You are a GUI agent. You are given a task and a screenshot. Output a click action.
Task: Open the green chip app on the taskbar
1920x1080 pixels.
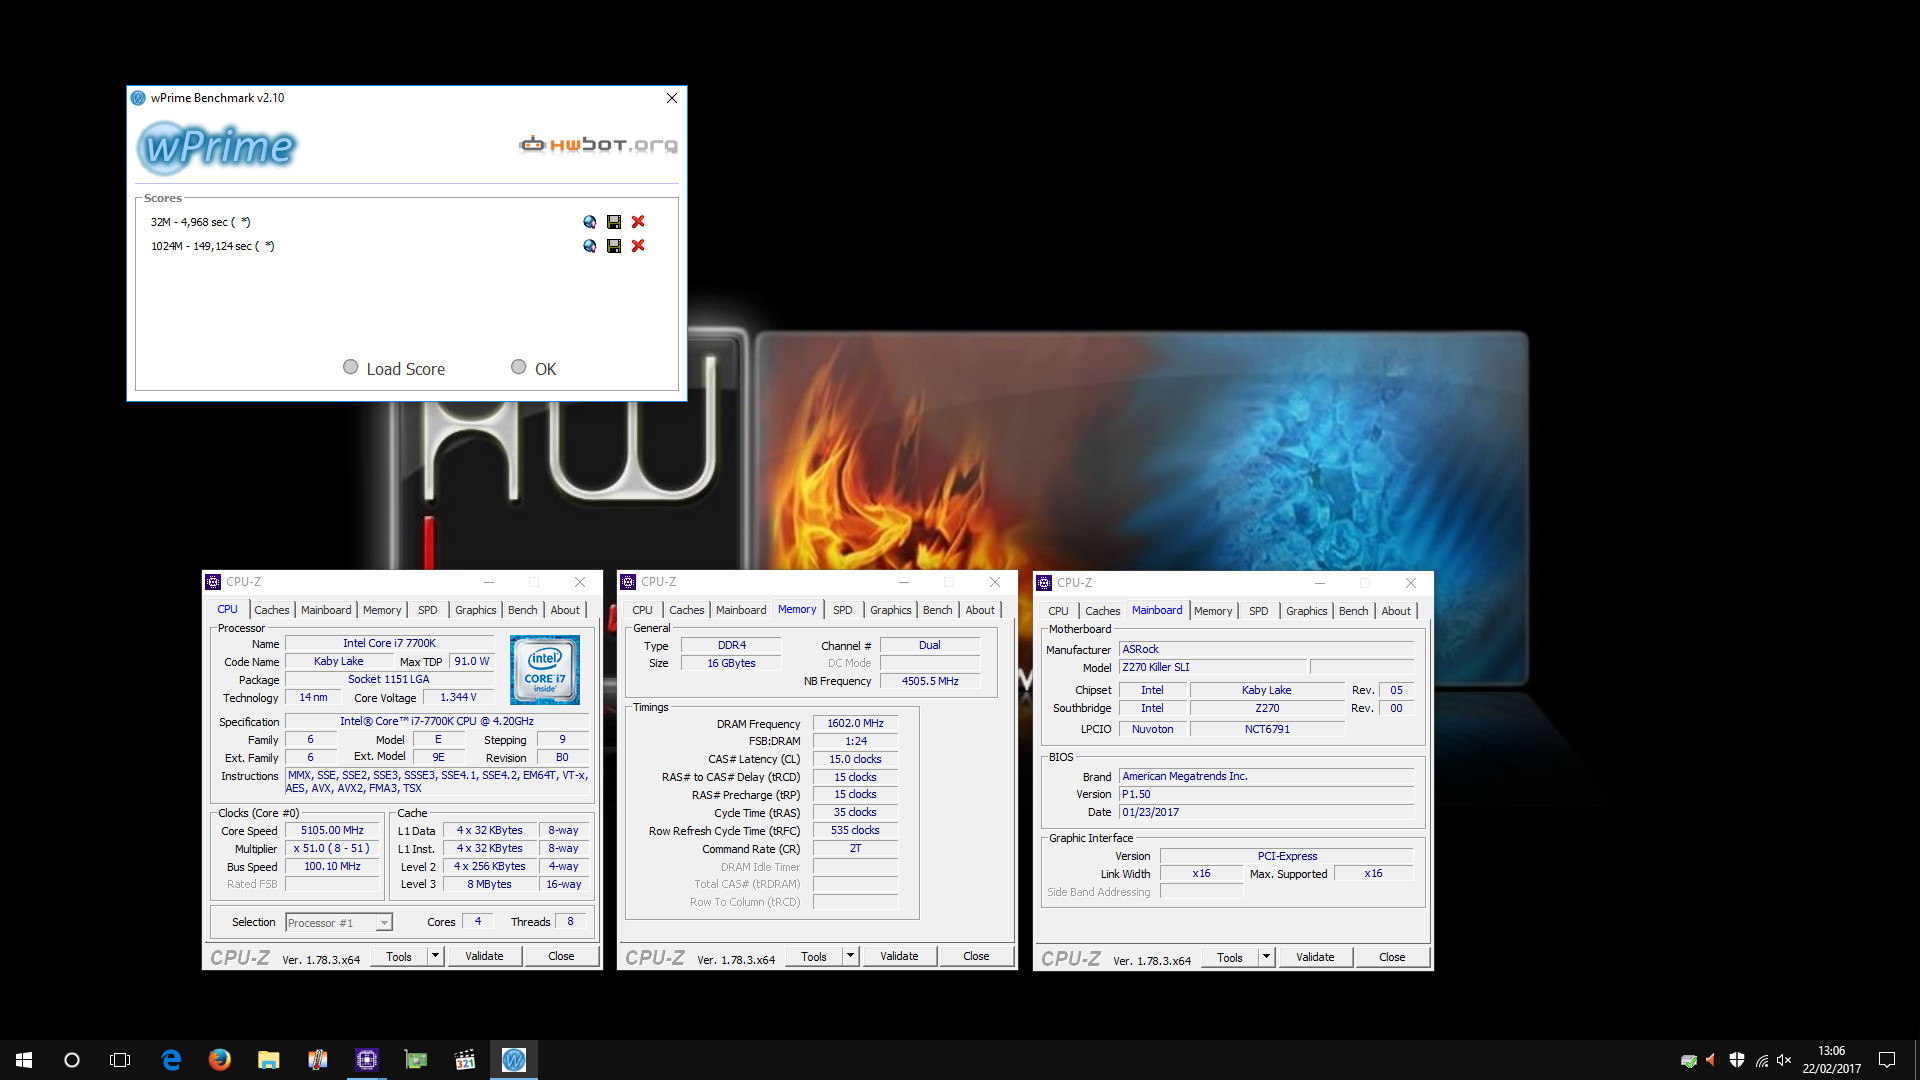[x=416, y=1060]
